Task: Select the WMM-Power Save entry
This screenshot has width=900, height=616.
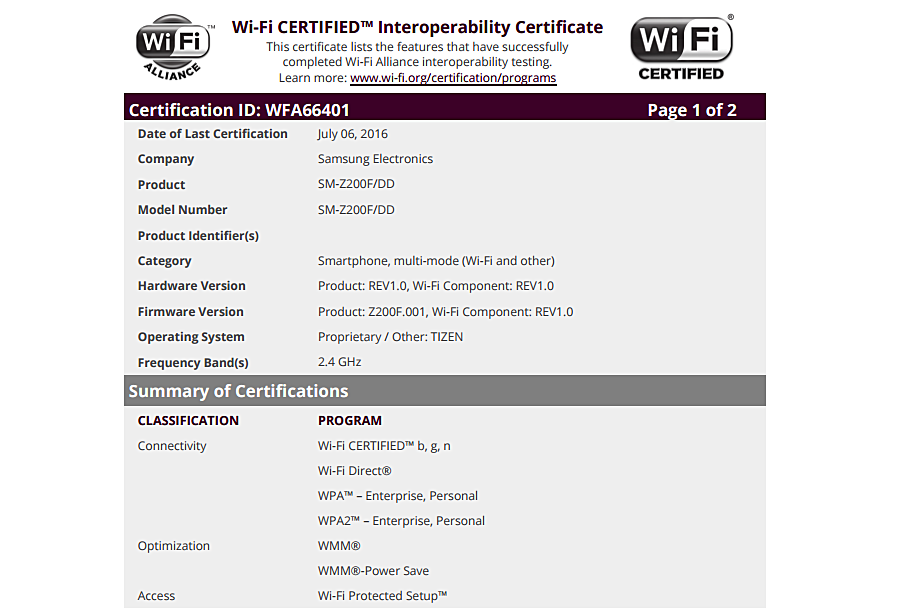Action: [x=374, y=571]
